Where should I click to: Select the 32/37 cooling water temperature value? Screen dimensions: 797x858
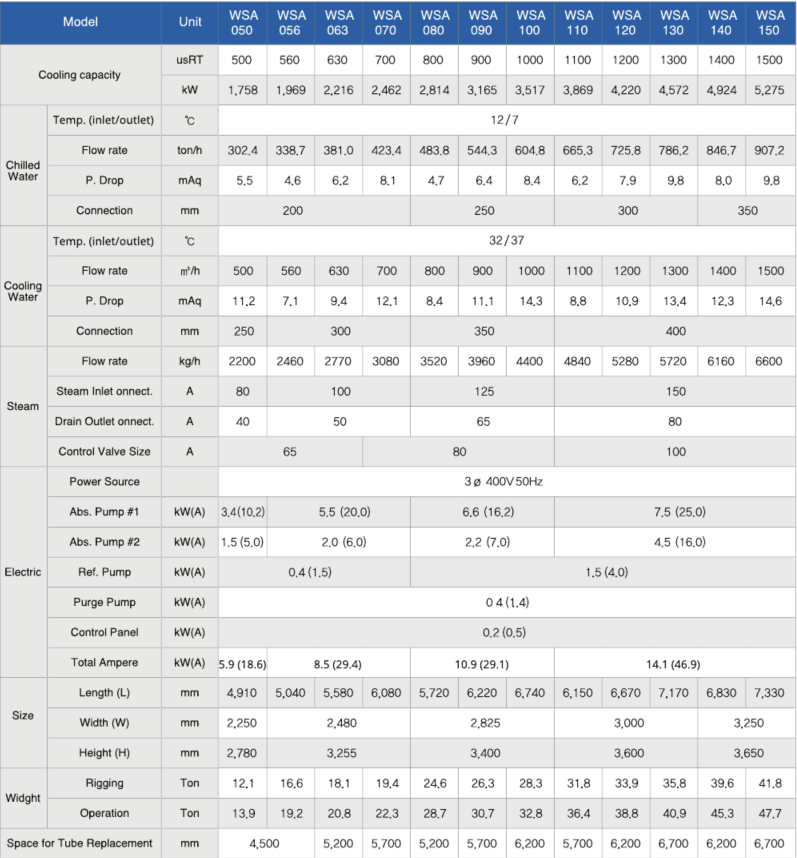tap(505, 241)
